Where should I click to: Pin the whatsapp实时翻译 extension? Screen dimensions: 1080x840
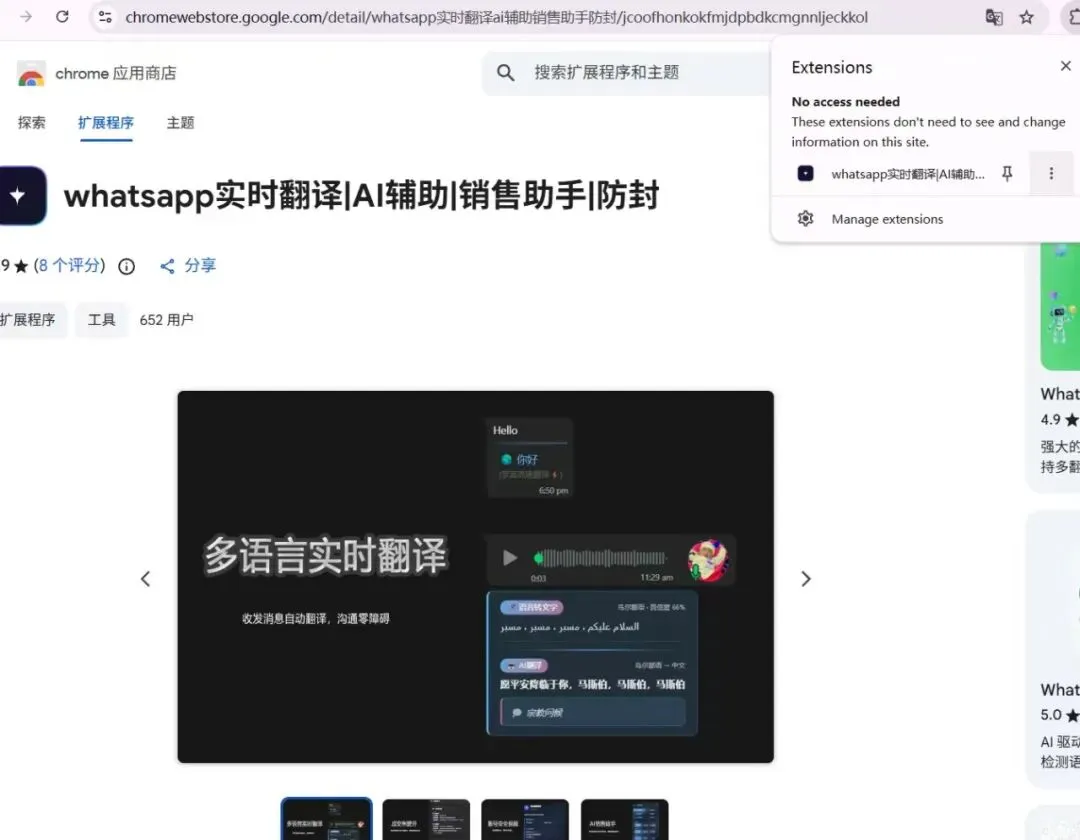point(1007,174)
